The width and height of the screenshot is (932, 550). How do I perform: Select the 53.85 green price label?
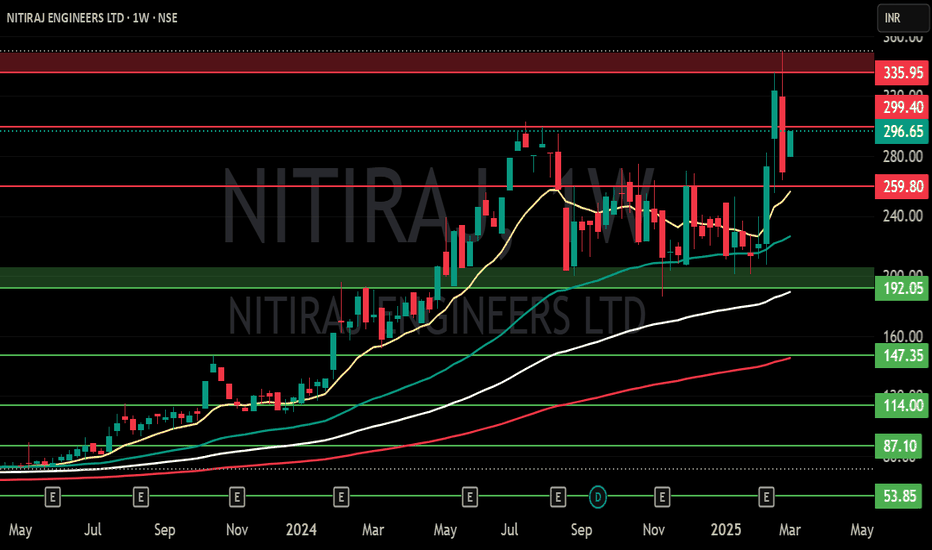[899, 496]
